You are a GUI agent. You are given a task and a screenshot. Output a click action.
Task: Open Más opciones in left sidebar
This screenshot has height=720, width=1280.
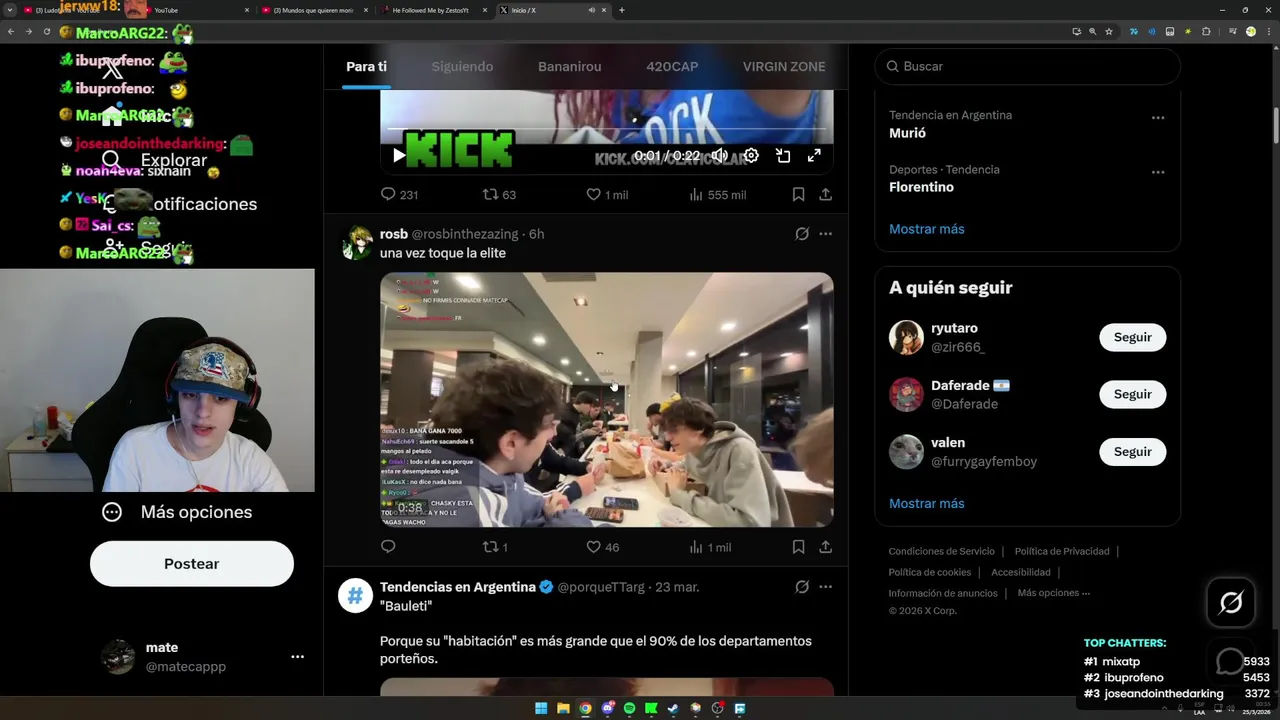point(178,512)
